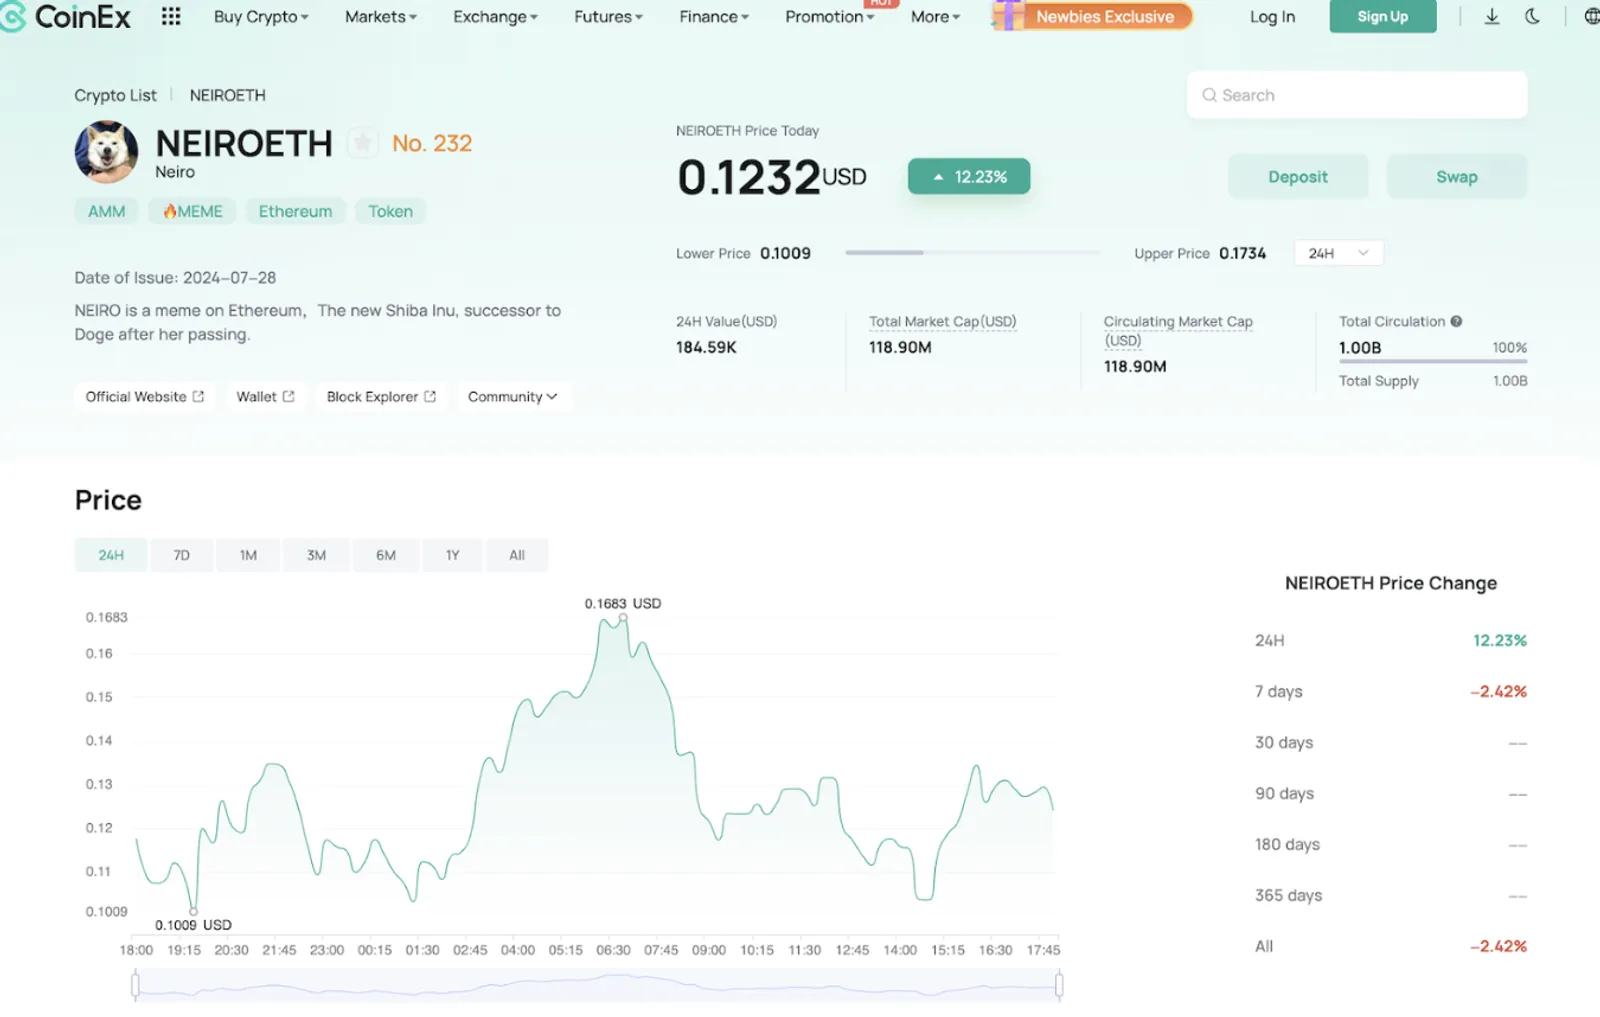Image resolution: width=1600 pixels, height=1017 pixels.
Task: Switch to the 3M chart tab
Action: coord(316,555)
